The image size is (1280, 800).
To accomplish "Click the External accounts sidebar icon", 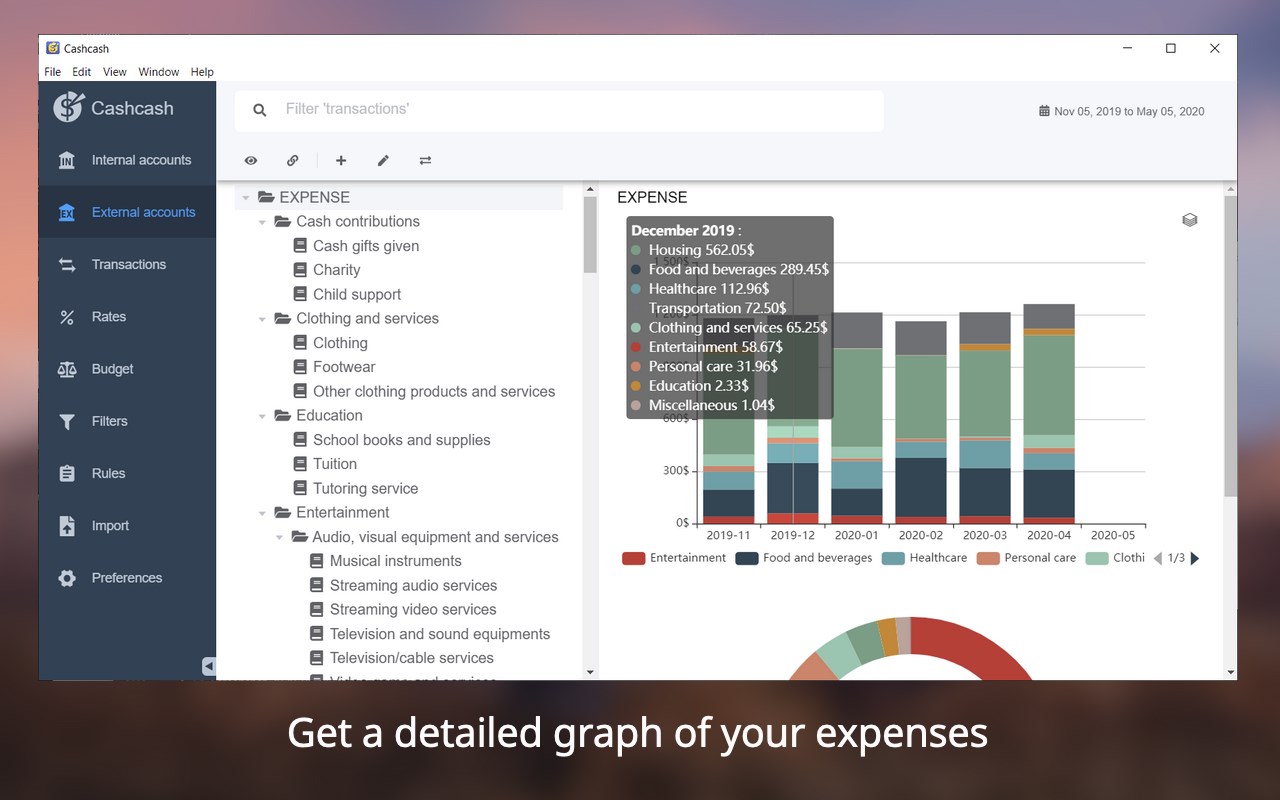I will pyautogui.click(x=67, y=212).
